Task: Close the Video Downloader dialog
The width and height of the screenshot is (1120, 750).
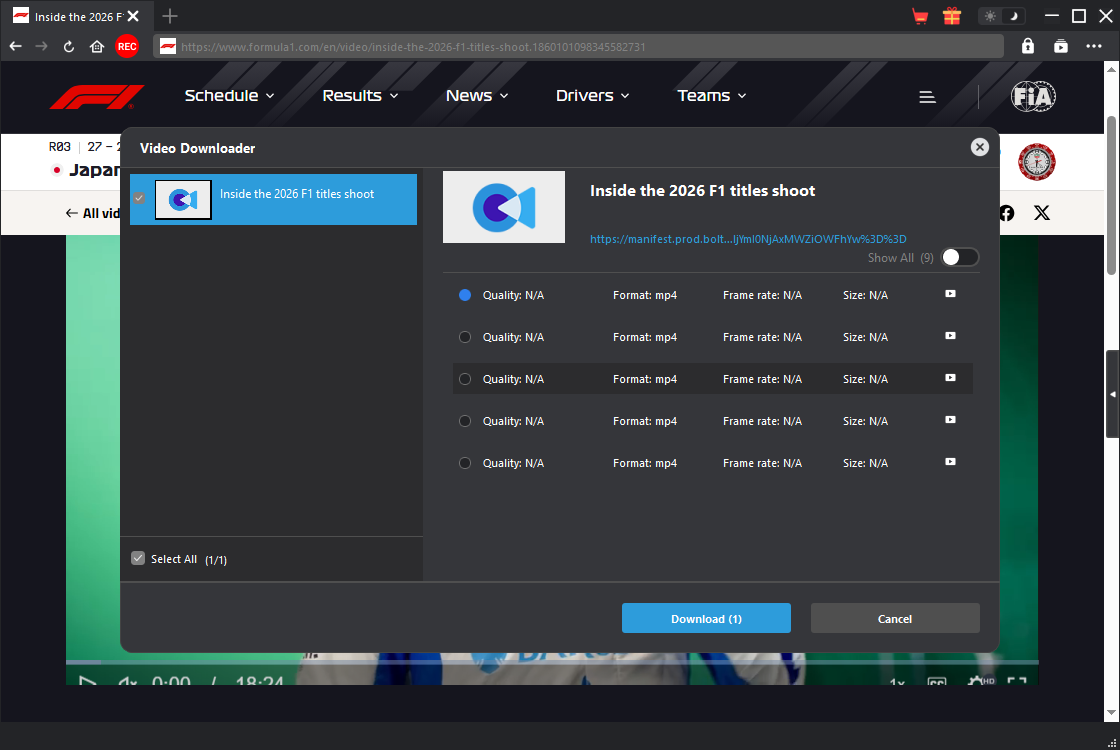Action: pos(979,147)
